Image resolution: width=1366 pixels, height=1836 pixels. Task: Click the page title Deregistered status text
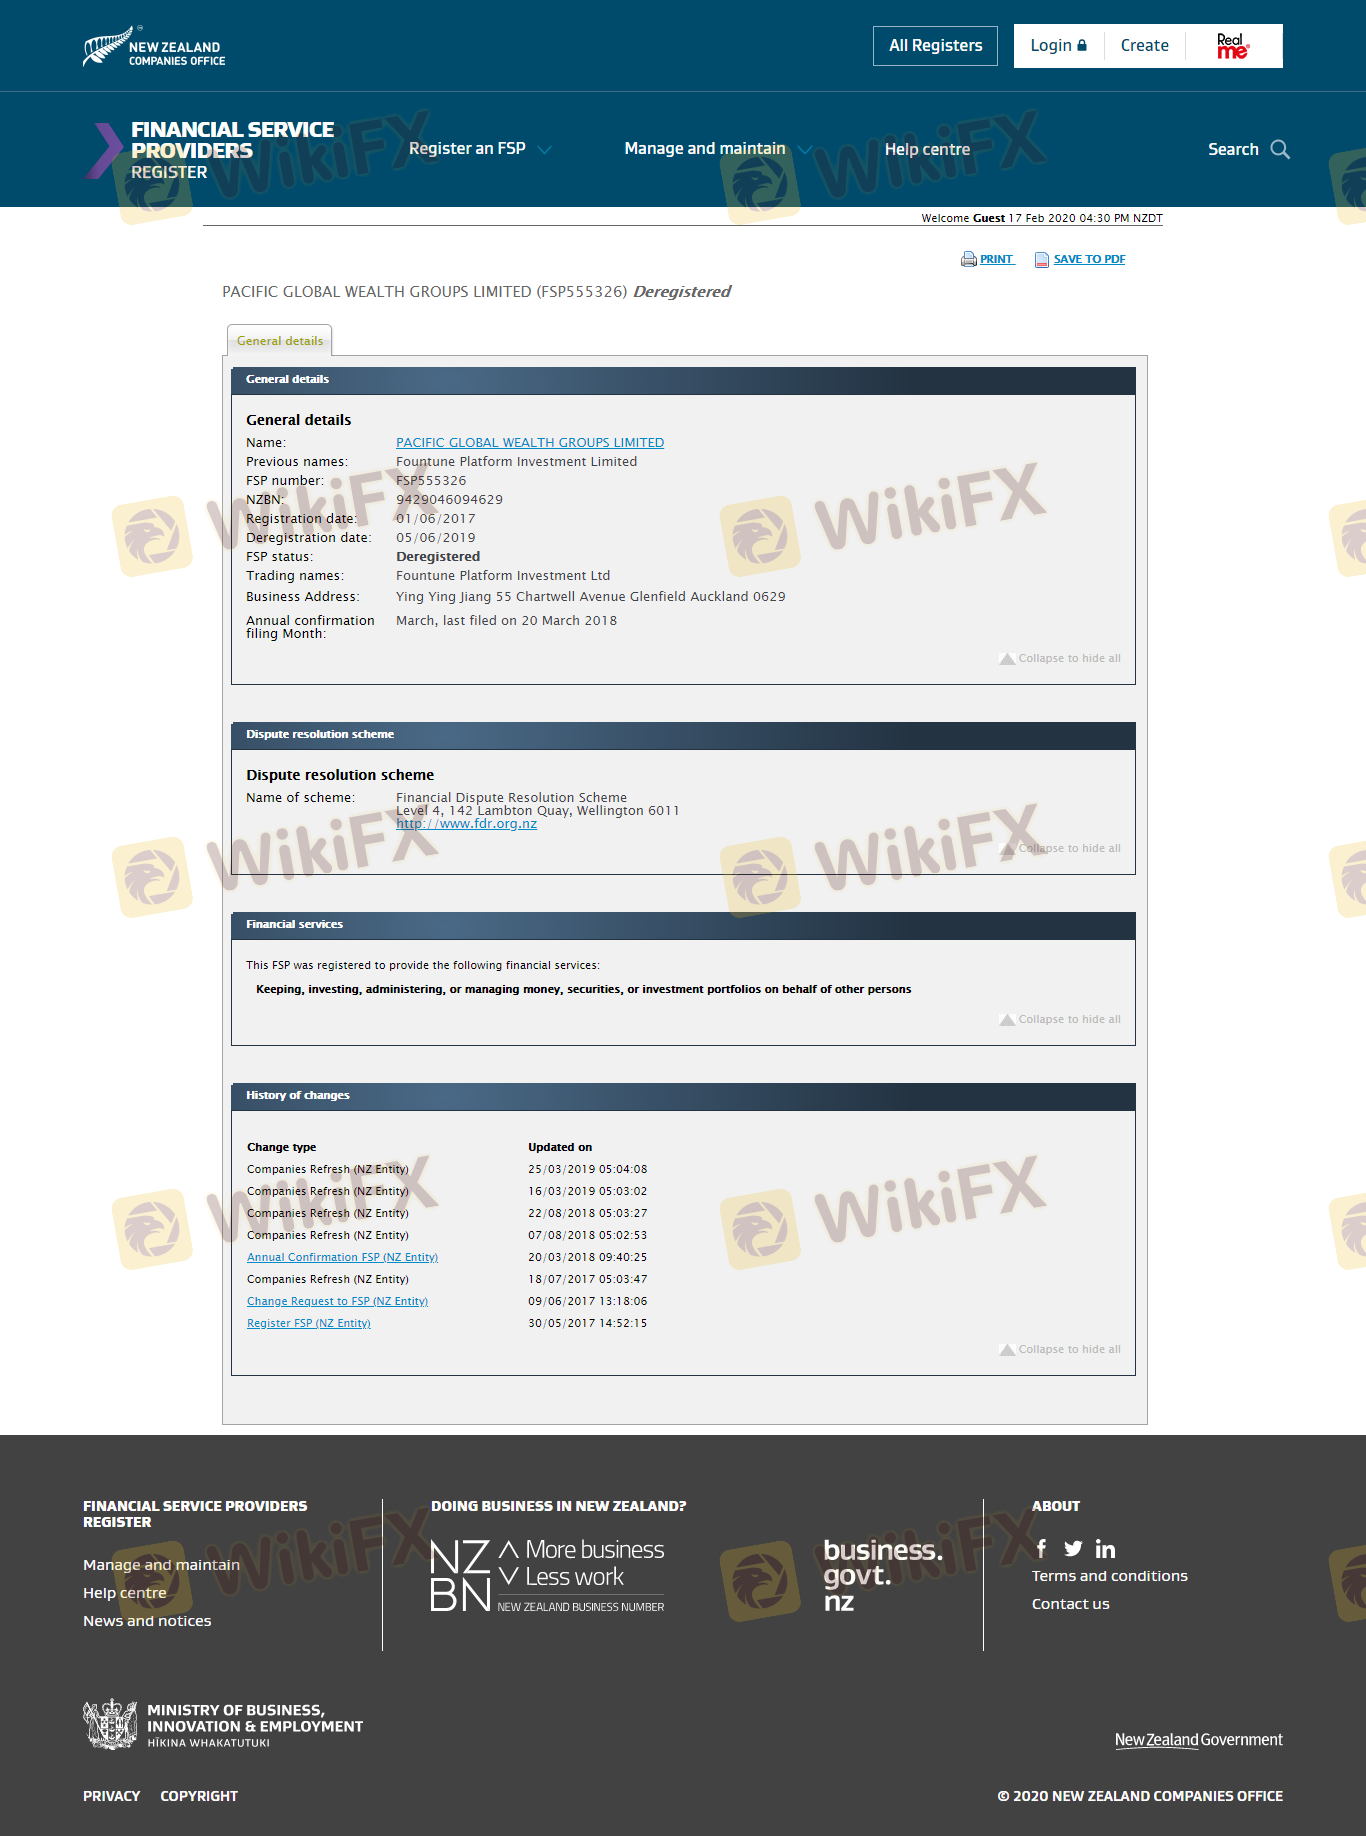[x=682, y=292]
